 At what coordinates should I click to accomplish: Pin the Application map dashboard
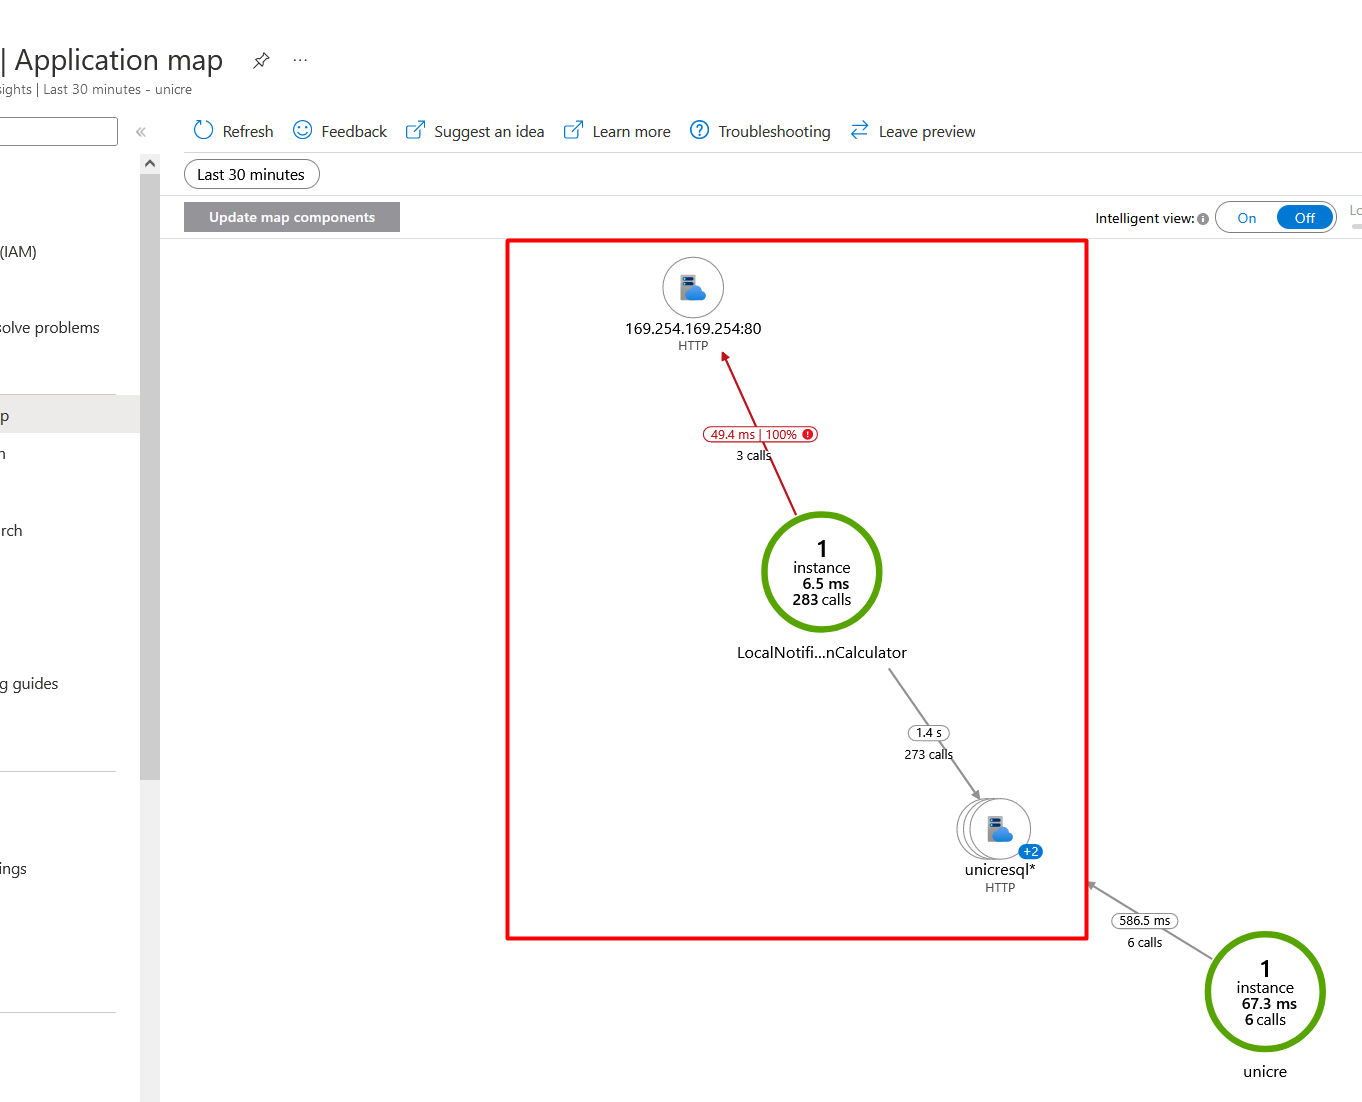pyautogui.click(x=261, y=60)
